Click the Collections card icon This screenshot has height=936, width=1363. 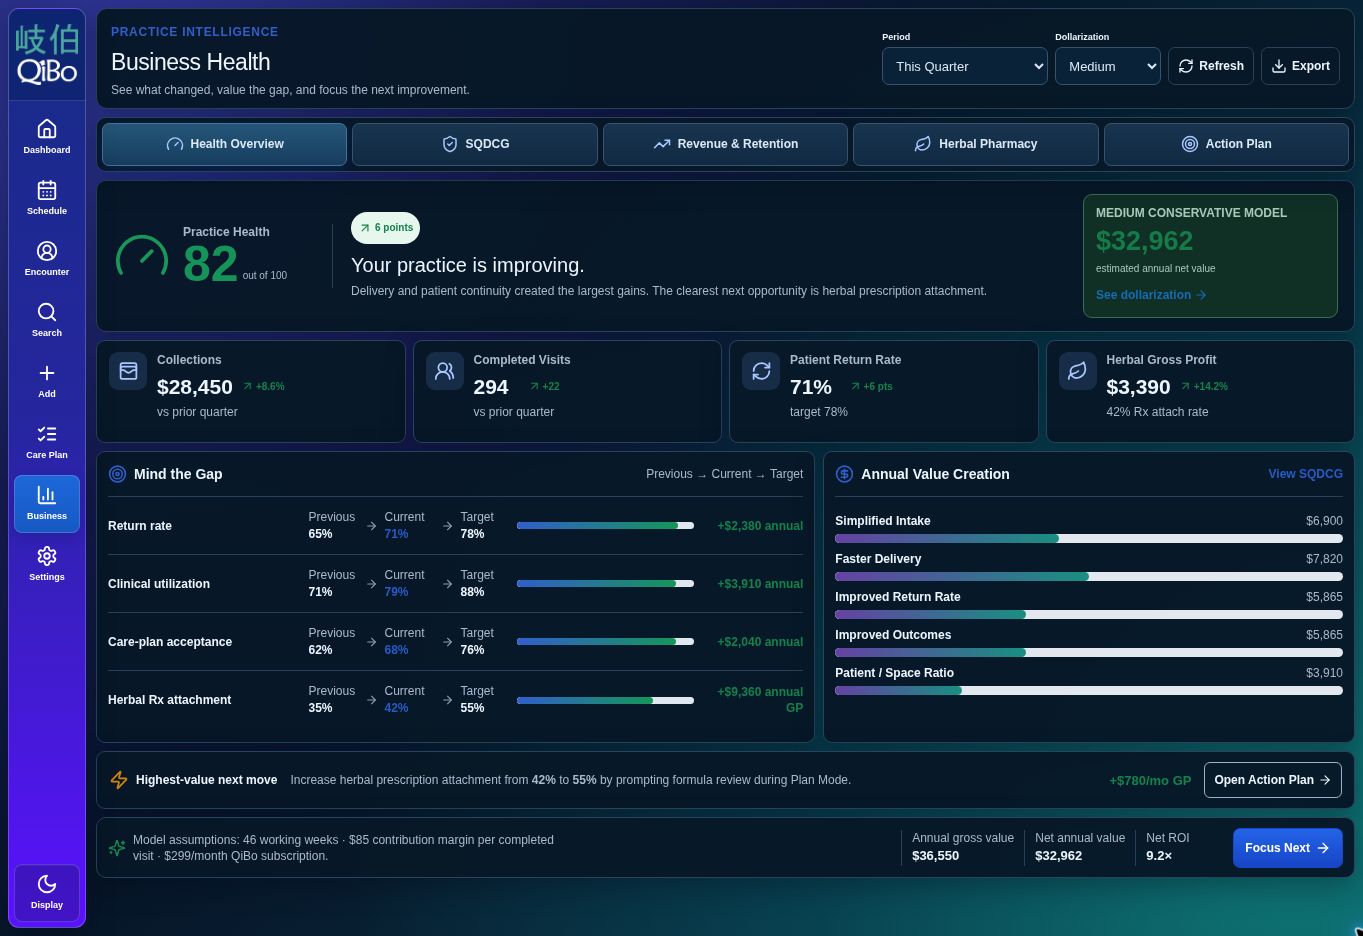tap(128, 371)
